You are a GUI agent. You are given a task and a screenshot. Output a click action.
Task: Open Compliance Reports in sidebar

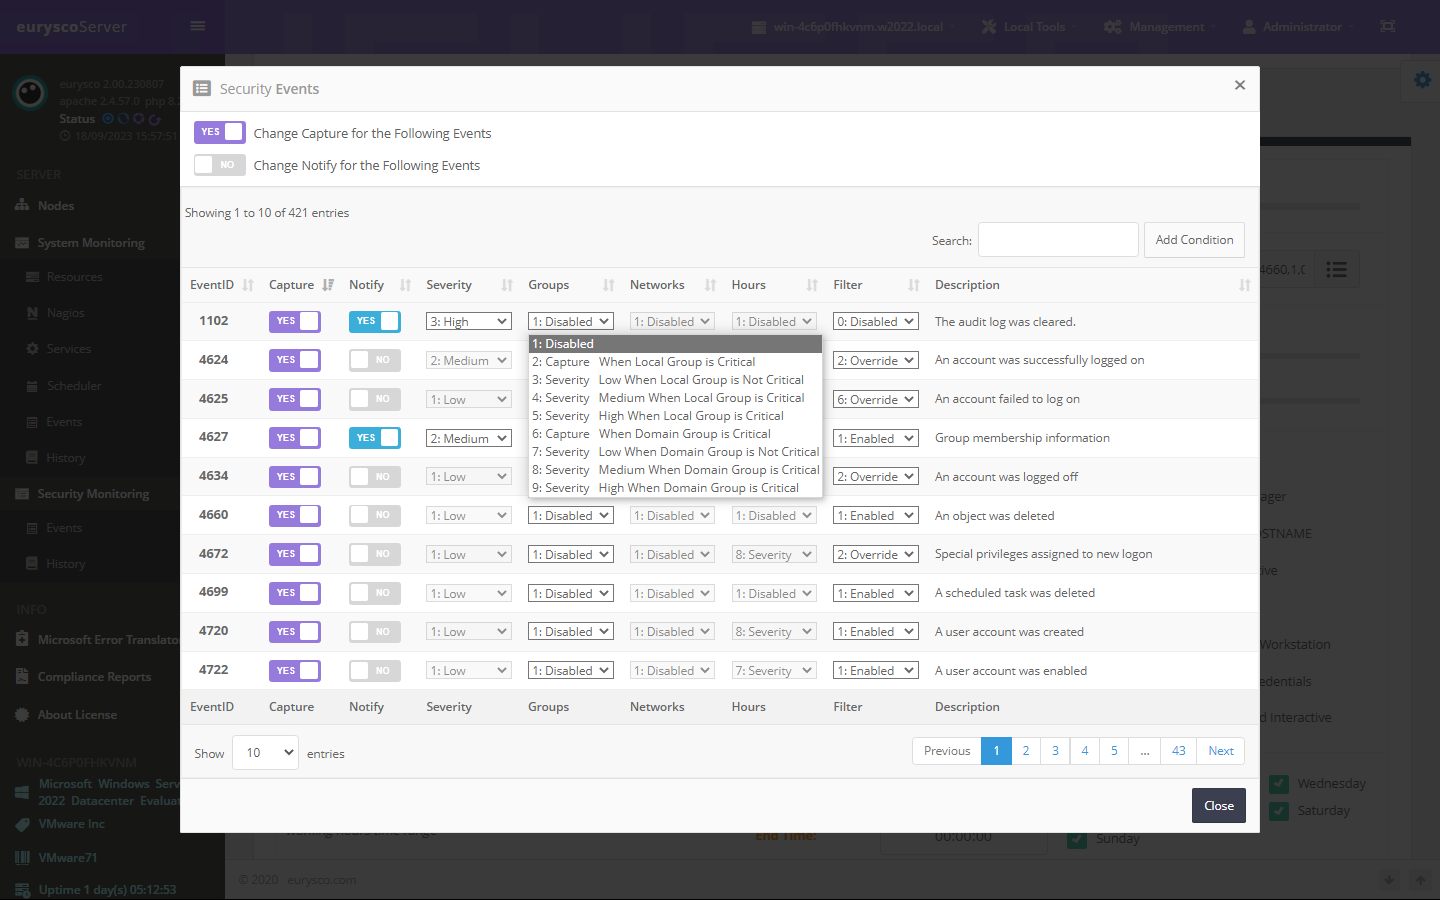[94, 677]
